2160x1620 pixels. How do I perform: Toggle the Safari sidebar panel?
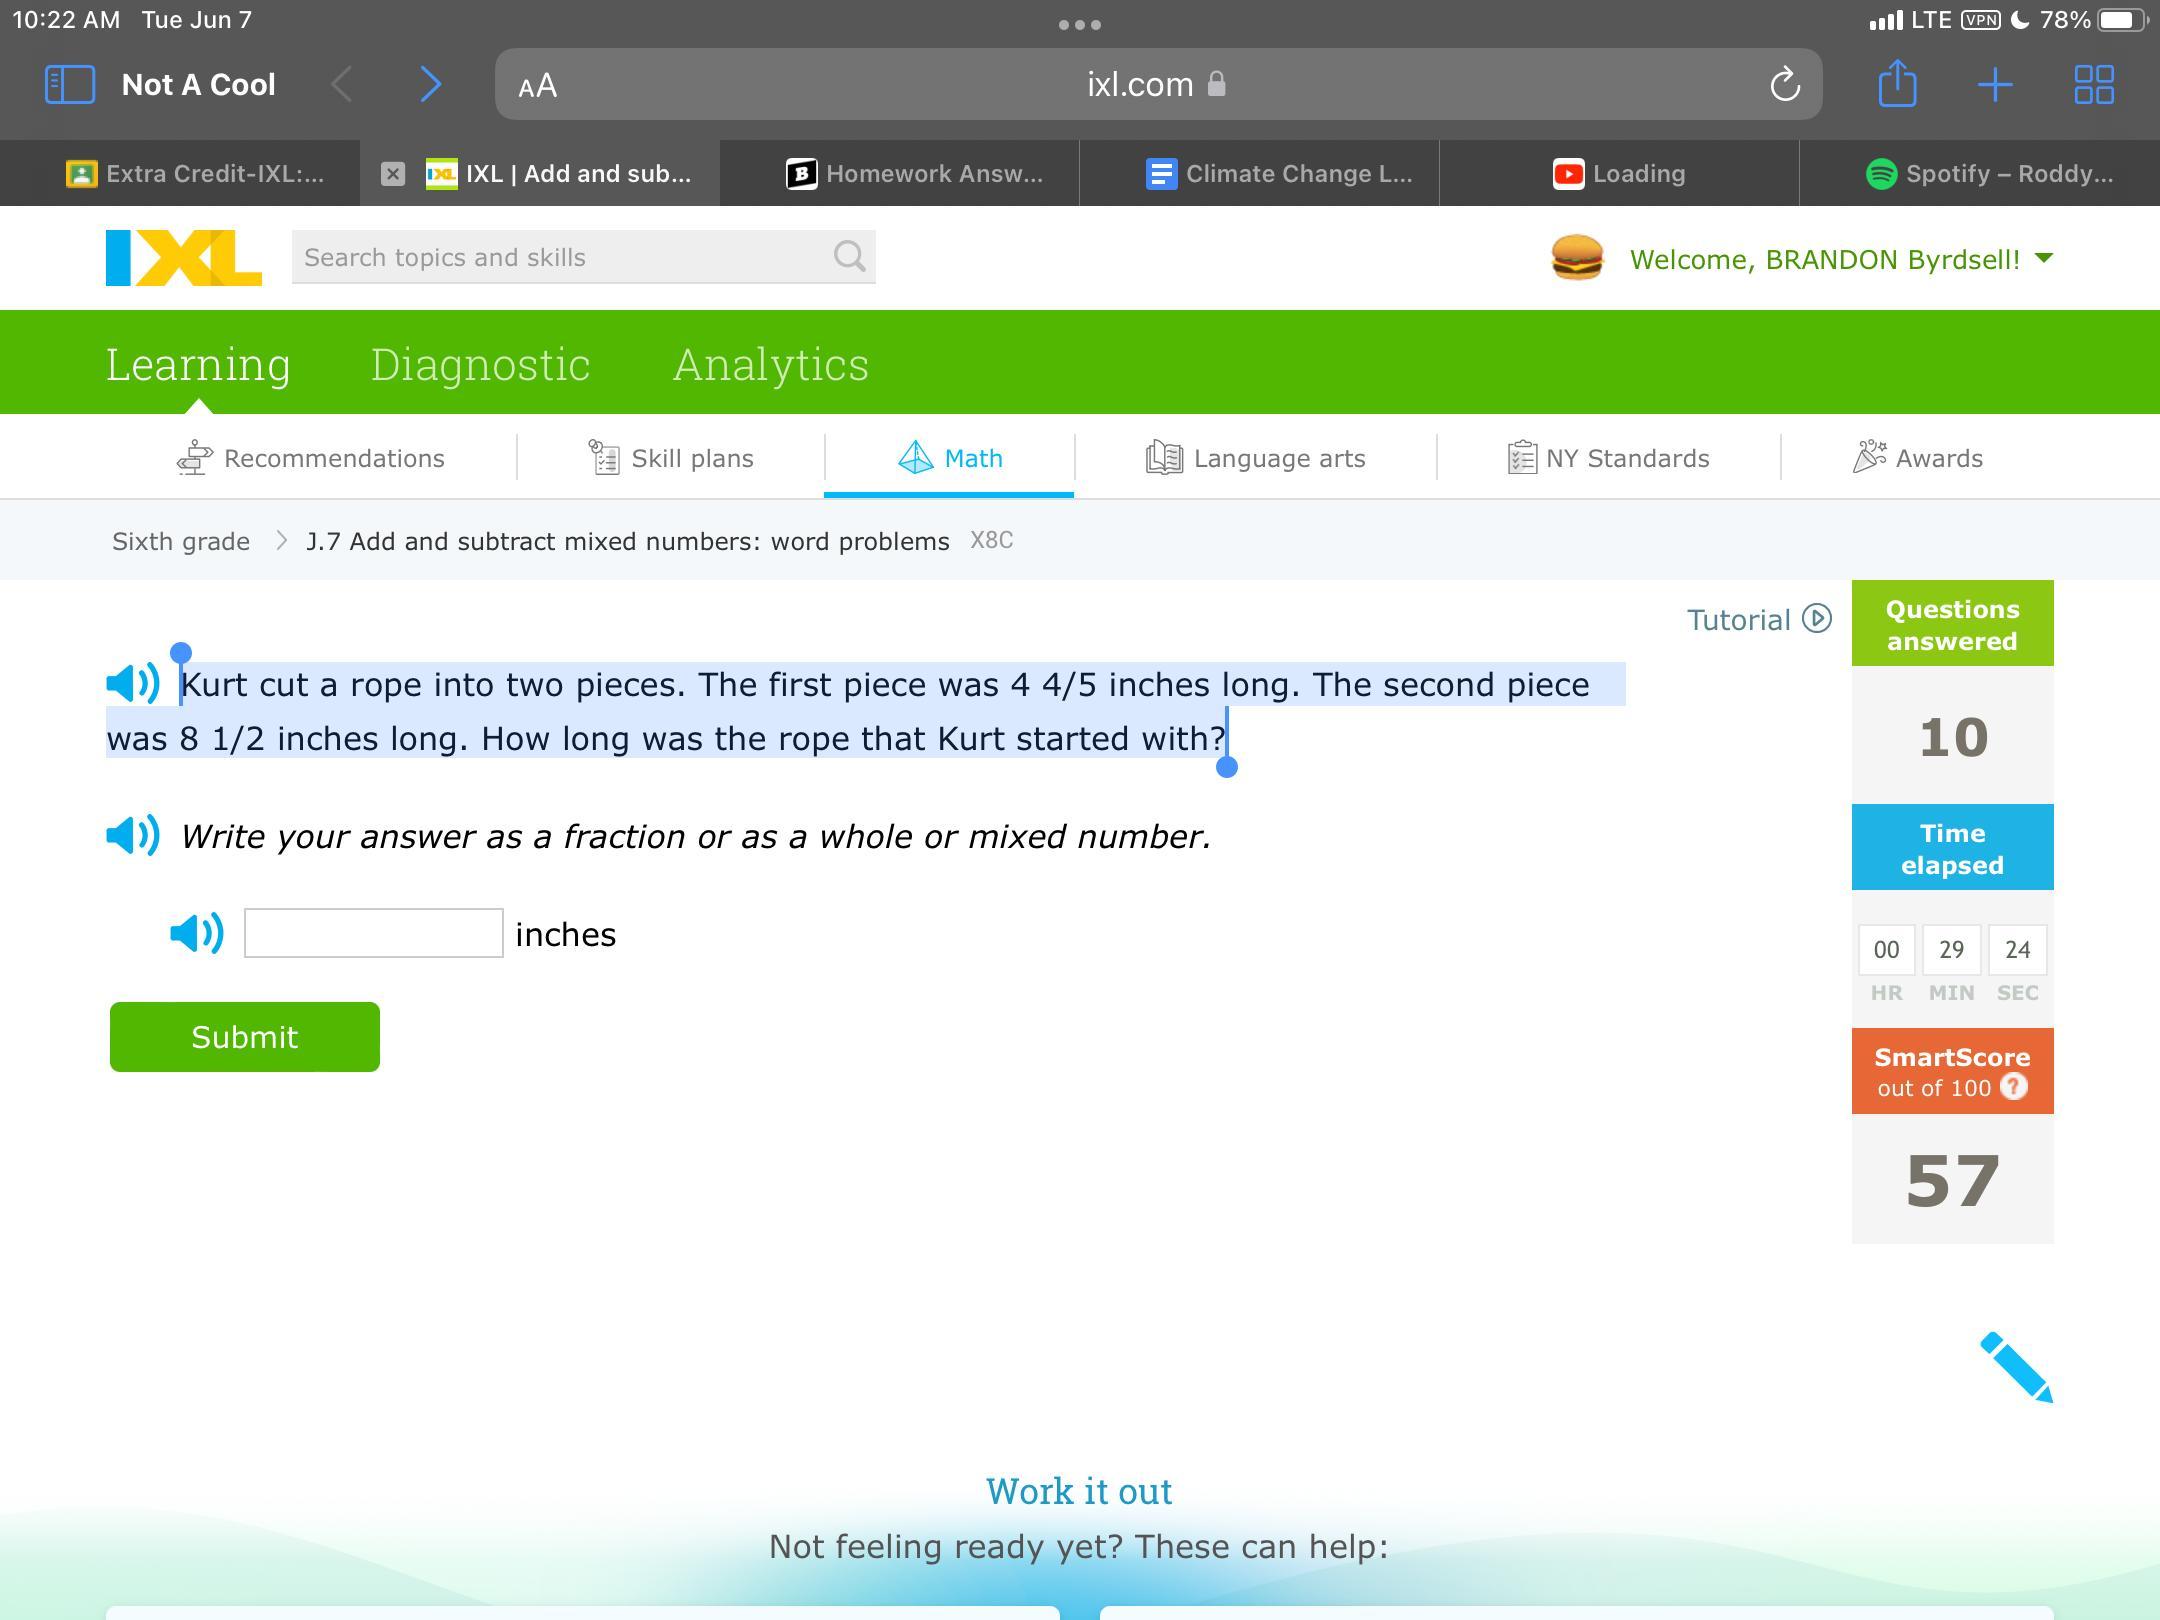click(x=70, y=84)
